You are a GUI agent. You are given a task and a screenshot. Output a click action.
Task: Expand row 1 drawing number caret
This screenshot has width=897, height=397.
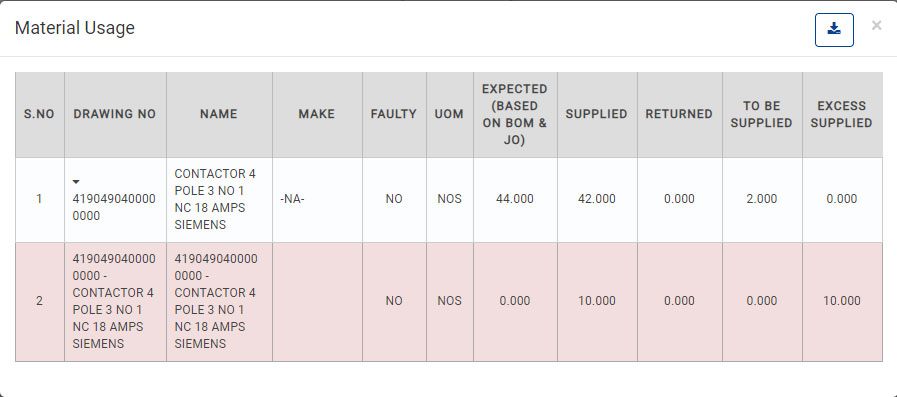[76, 182]
